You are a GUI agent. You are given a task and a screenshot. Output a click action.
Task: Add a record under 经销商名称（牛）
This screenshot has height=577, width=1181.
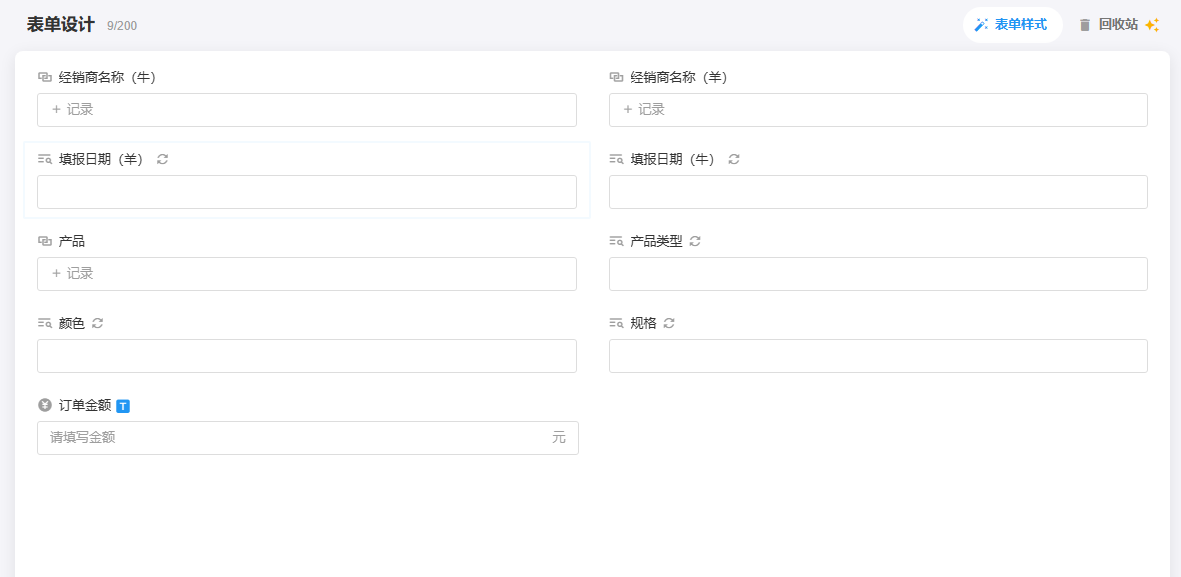click(73, 110)
